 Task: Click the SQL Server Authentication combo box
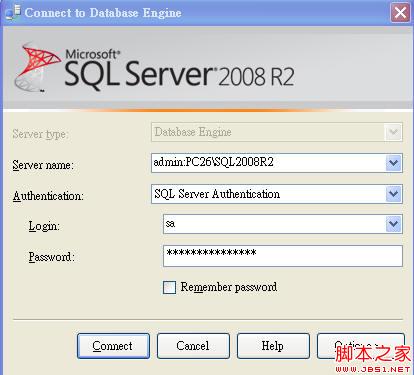(277, 194)
